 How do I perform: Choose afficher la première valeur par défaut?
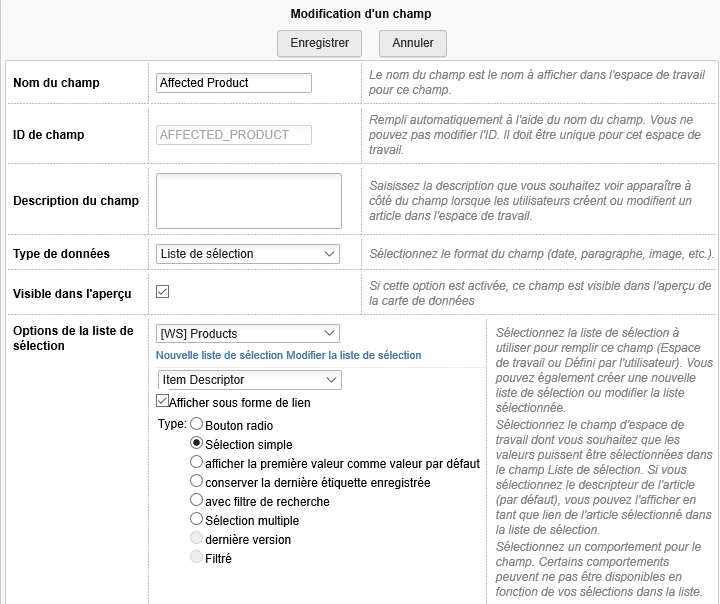(197, 462)
